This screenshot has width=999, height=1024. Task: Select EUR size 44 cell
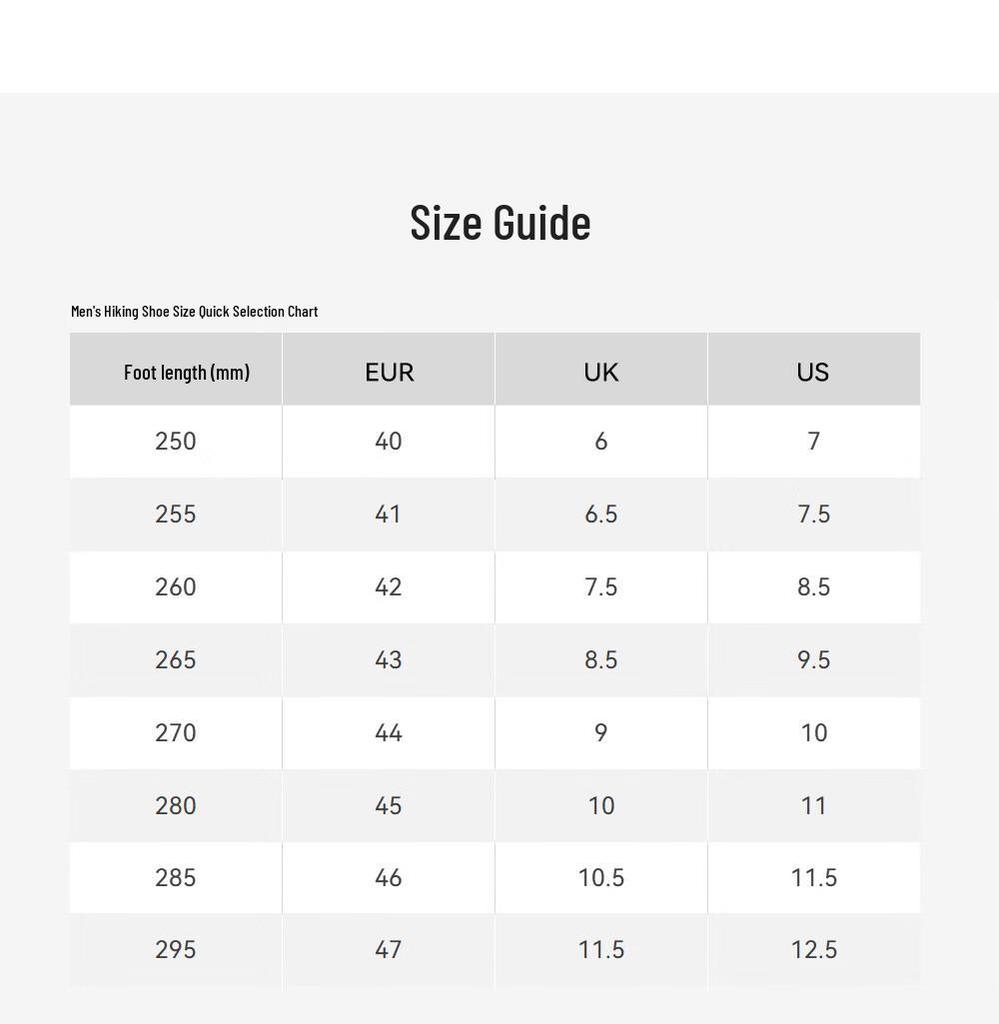click(x=388, y=733)
